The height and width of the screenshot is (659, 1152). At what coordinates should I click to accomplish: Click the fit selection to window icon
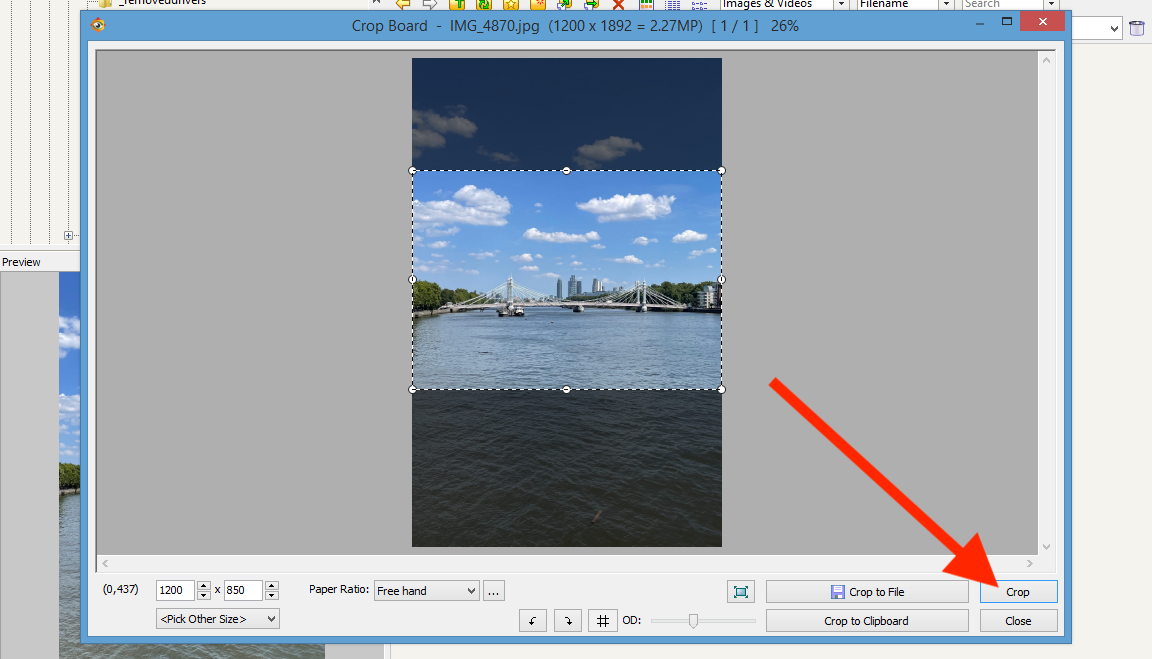point(741,591)
